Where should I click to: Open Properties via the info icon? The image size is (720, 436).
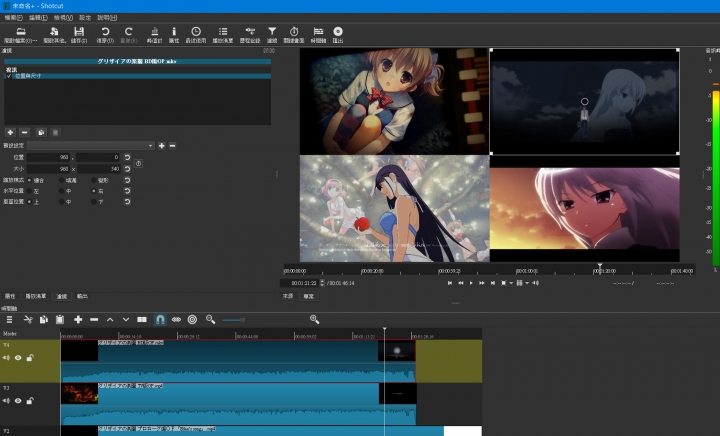click(174, 32)
